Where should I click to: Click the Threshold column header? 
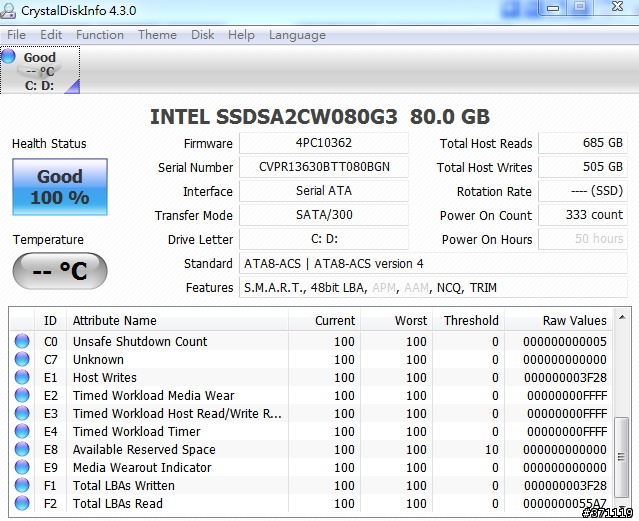[x=469, y=320]
